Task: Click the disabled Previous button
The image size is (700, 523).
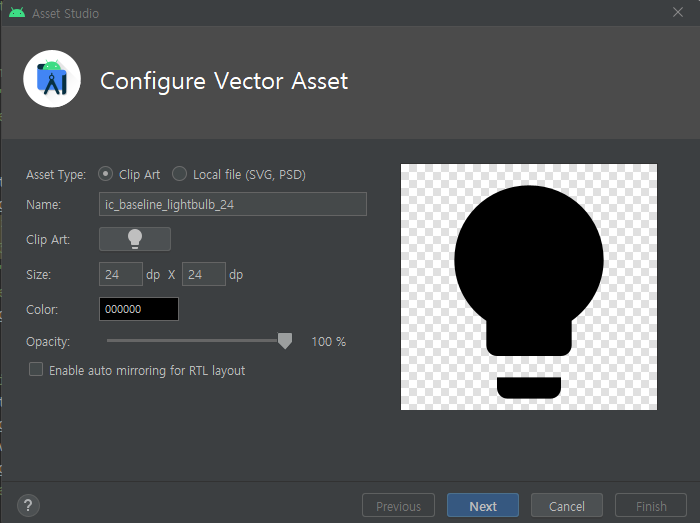Action: pos(398,506)
